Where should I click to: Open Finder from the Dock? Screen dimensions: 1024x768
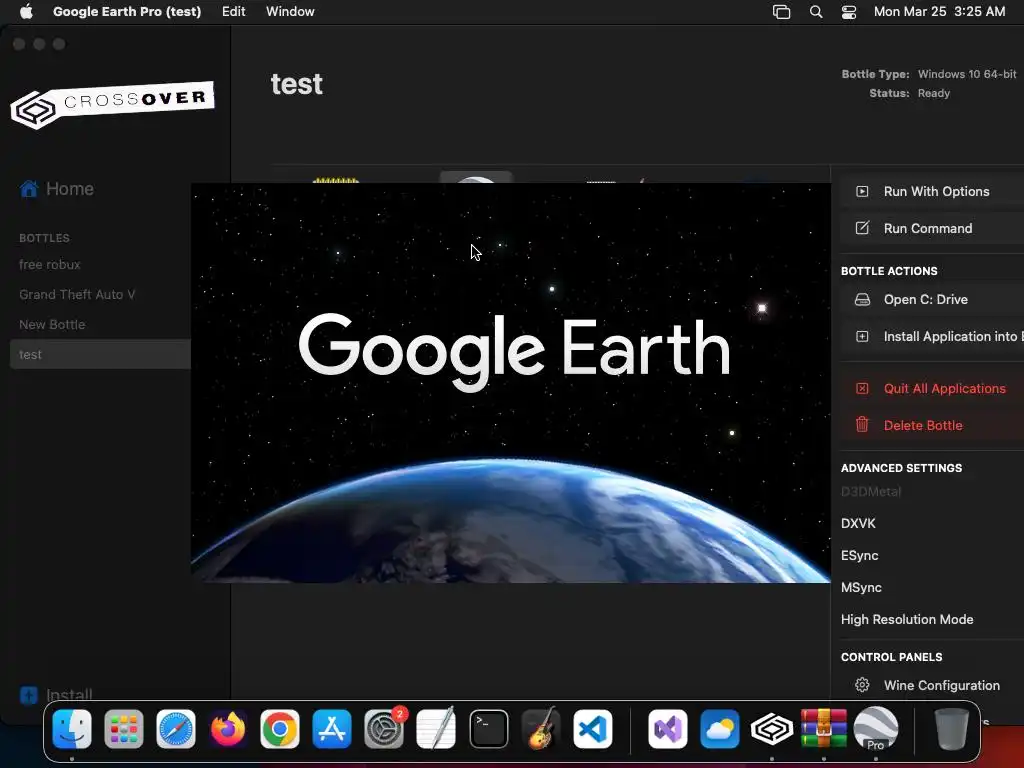coord(72,729)
